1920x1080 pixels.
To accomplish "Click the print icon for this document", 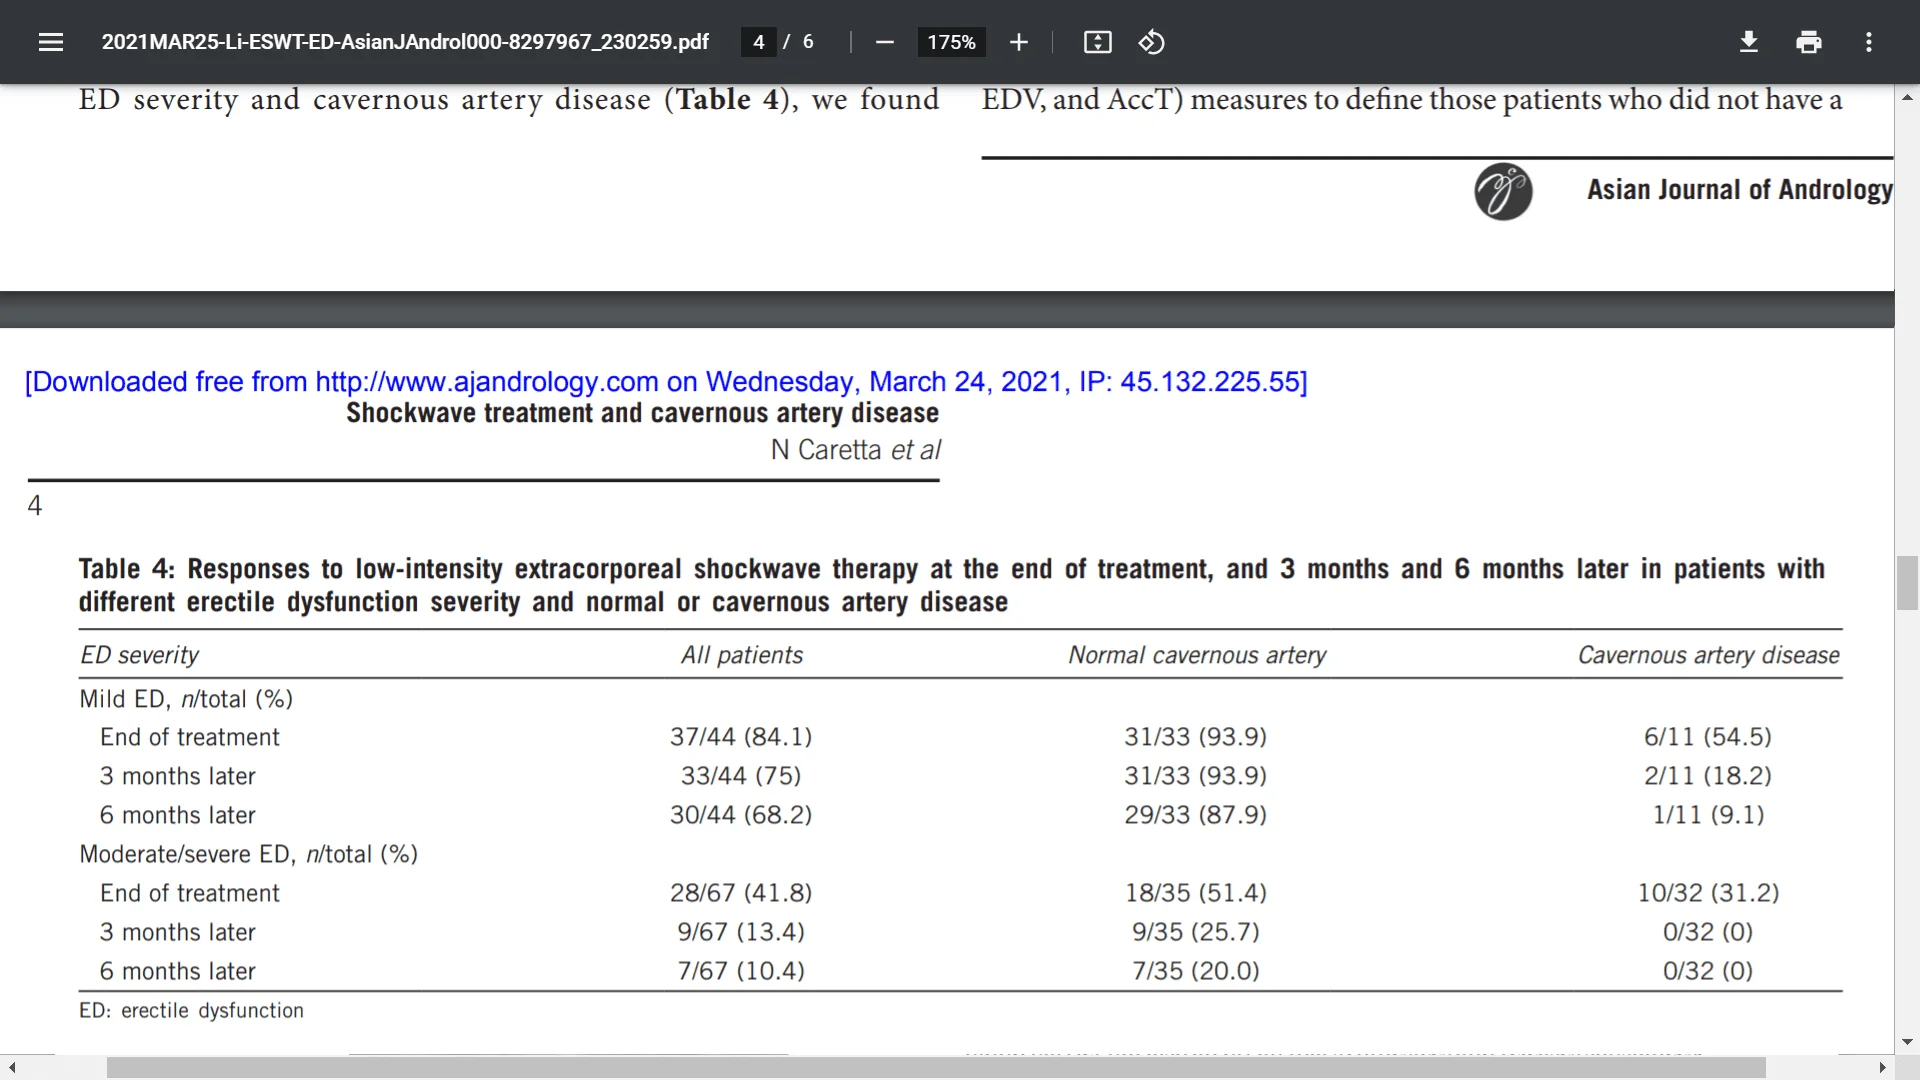I will point(1809,41).
